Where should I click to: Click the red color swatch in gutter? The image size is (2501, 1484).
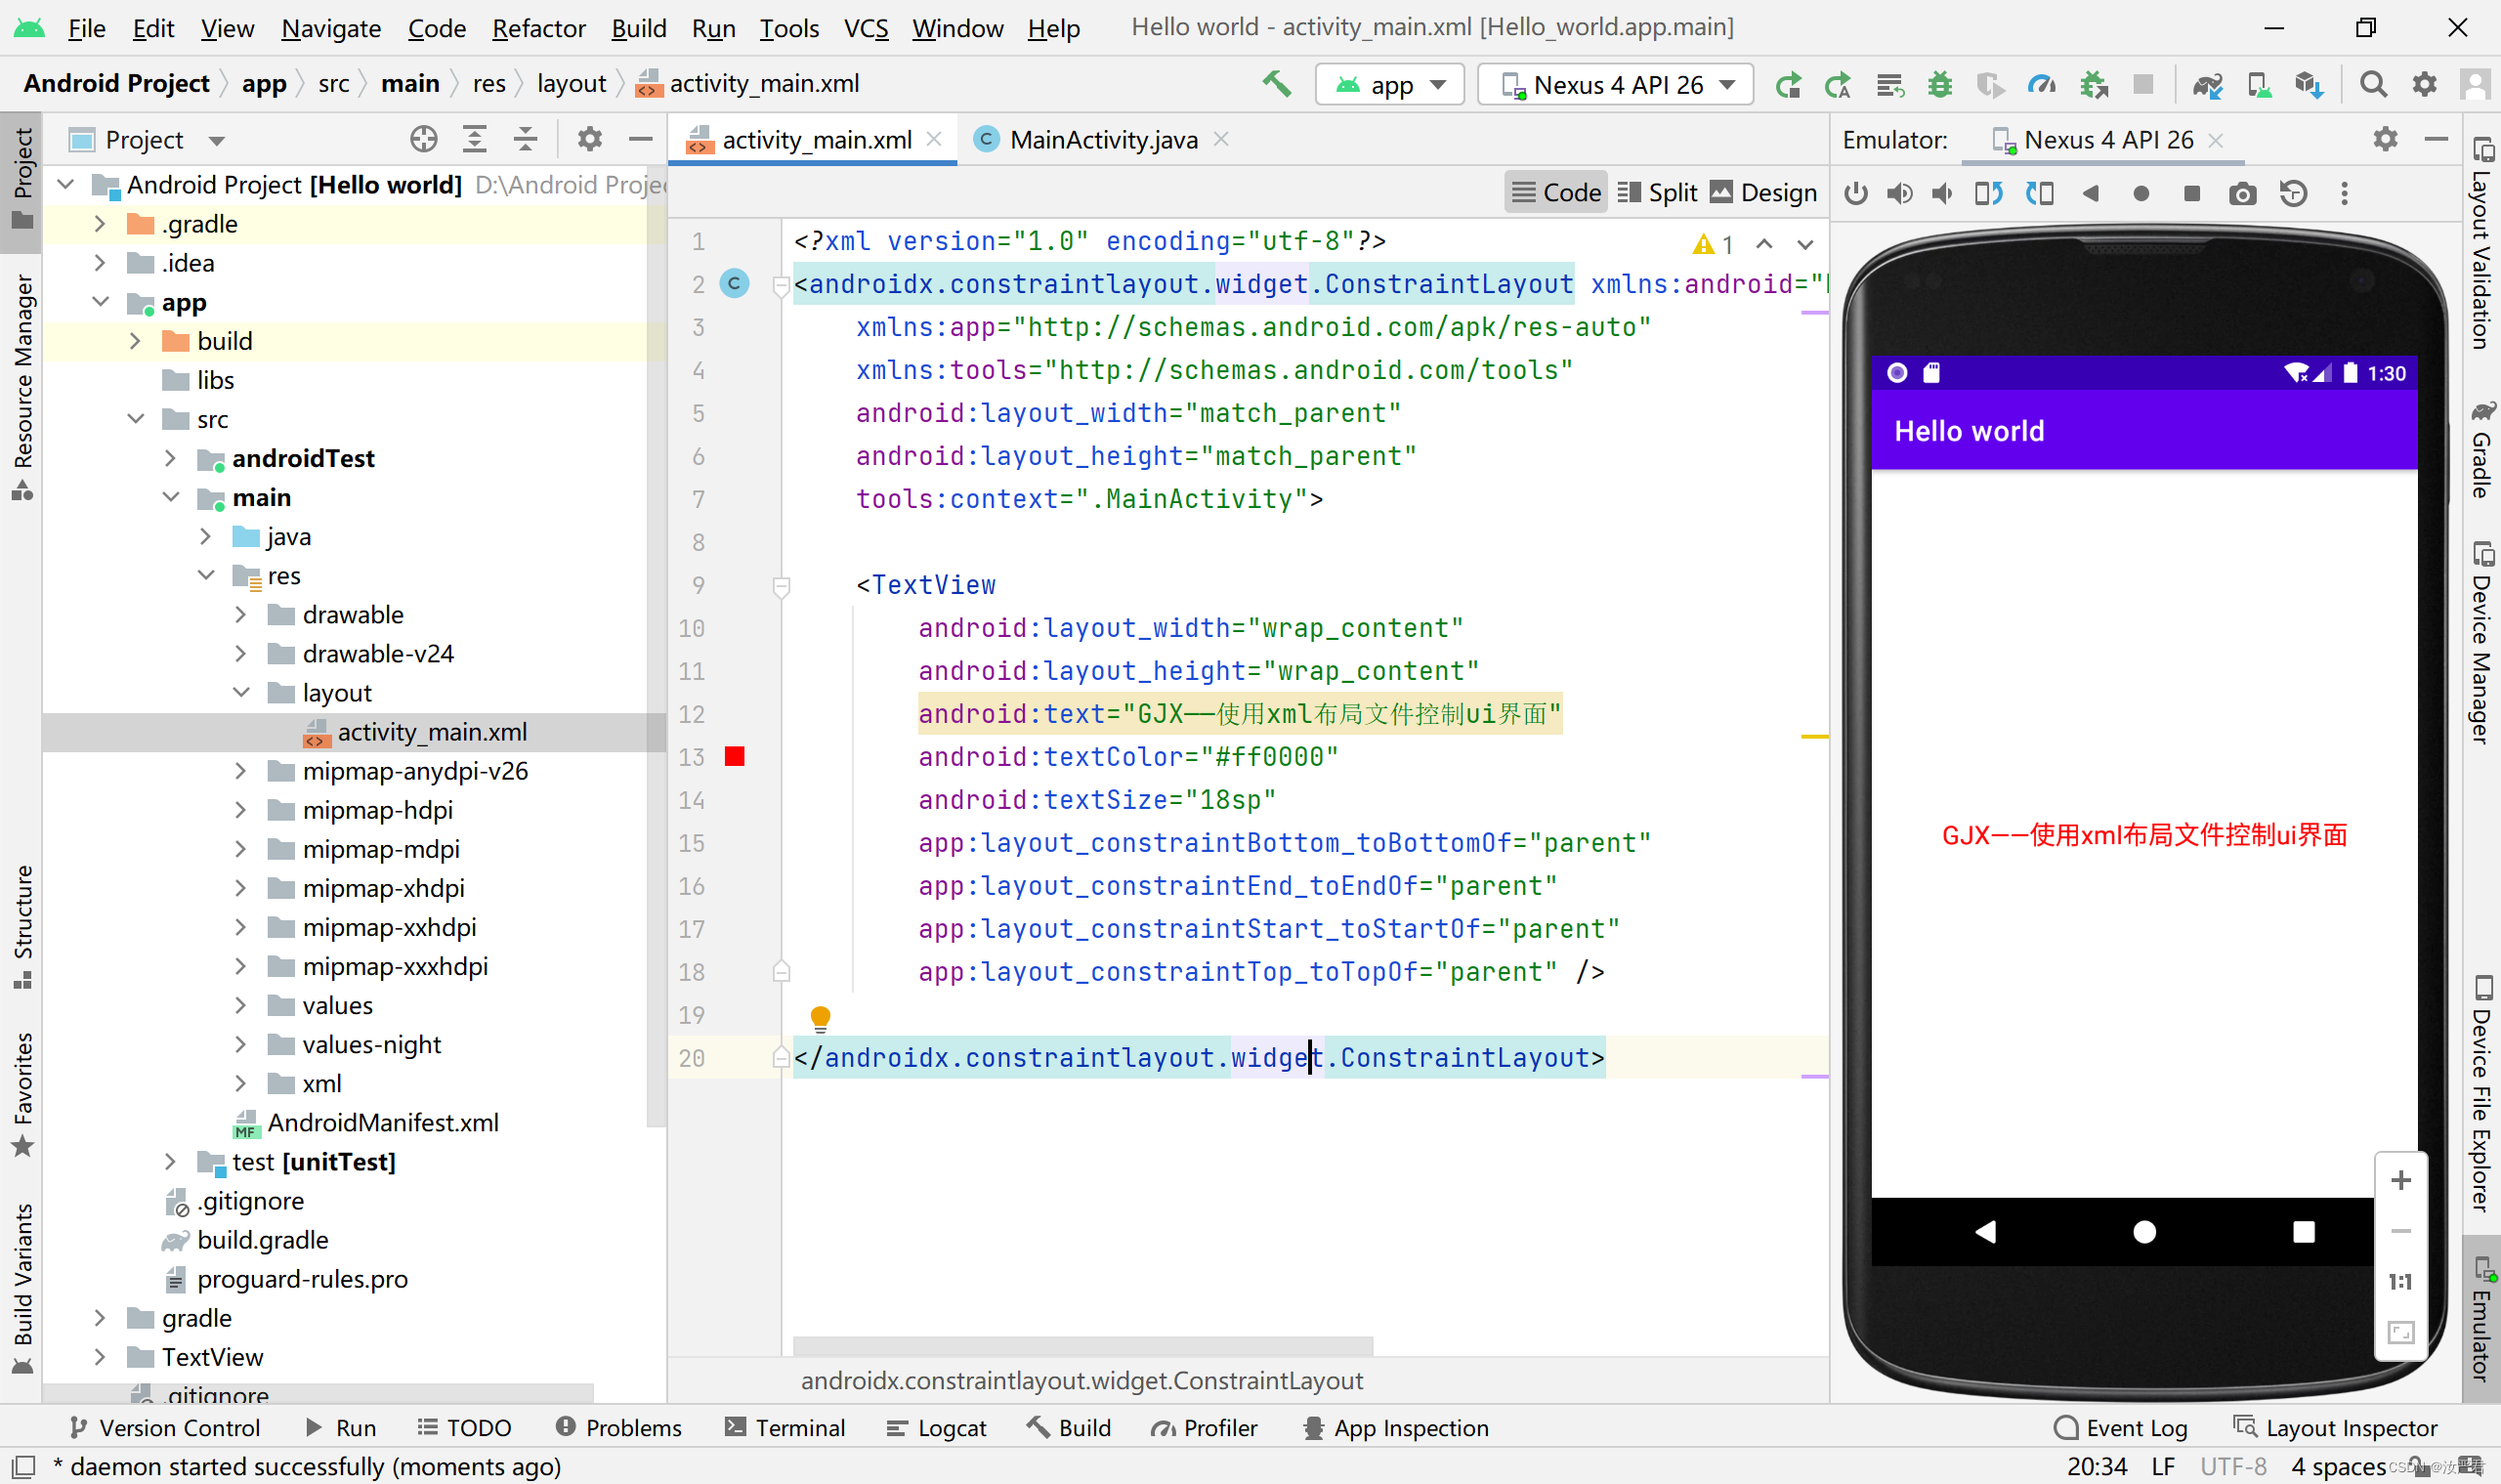(x=735, y=757)
